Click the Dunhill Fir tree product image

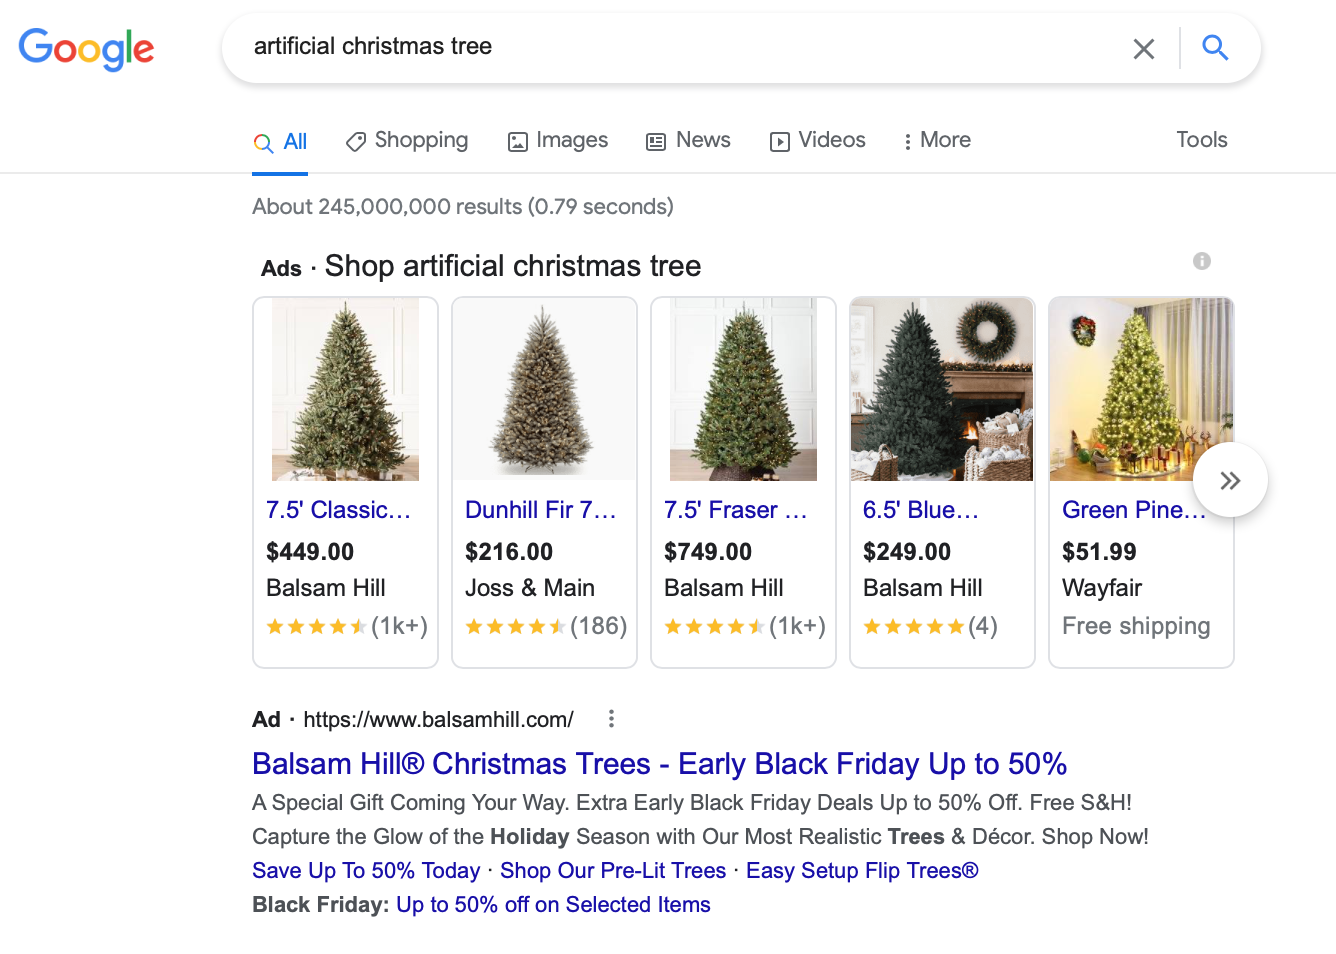click(544, 390)
